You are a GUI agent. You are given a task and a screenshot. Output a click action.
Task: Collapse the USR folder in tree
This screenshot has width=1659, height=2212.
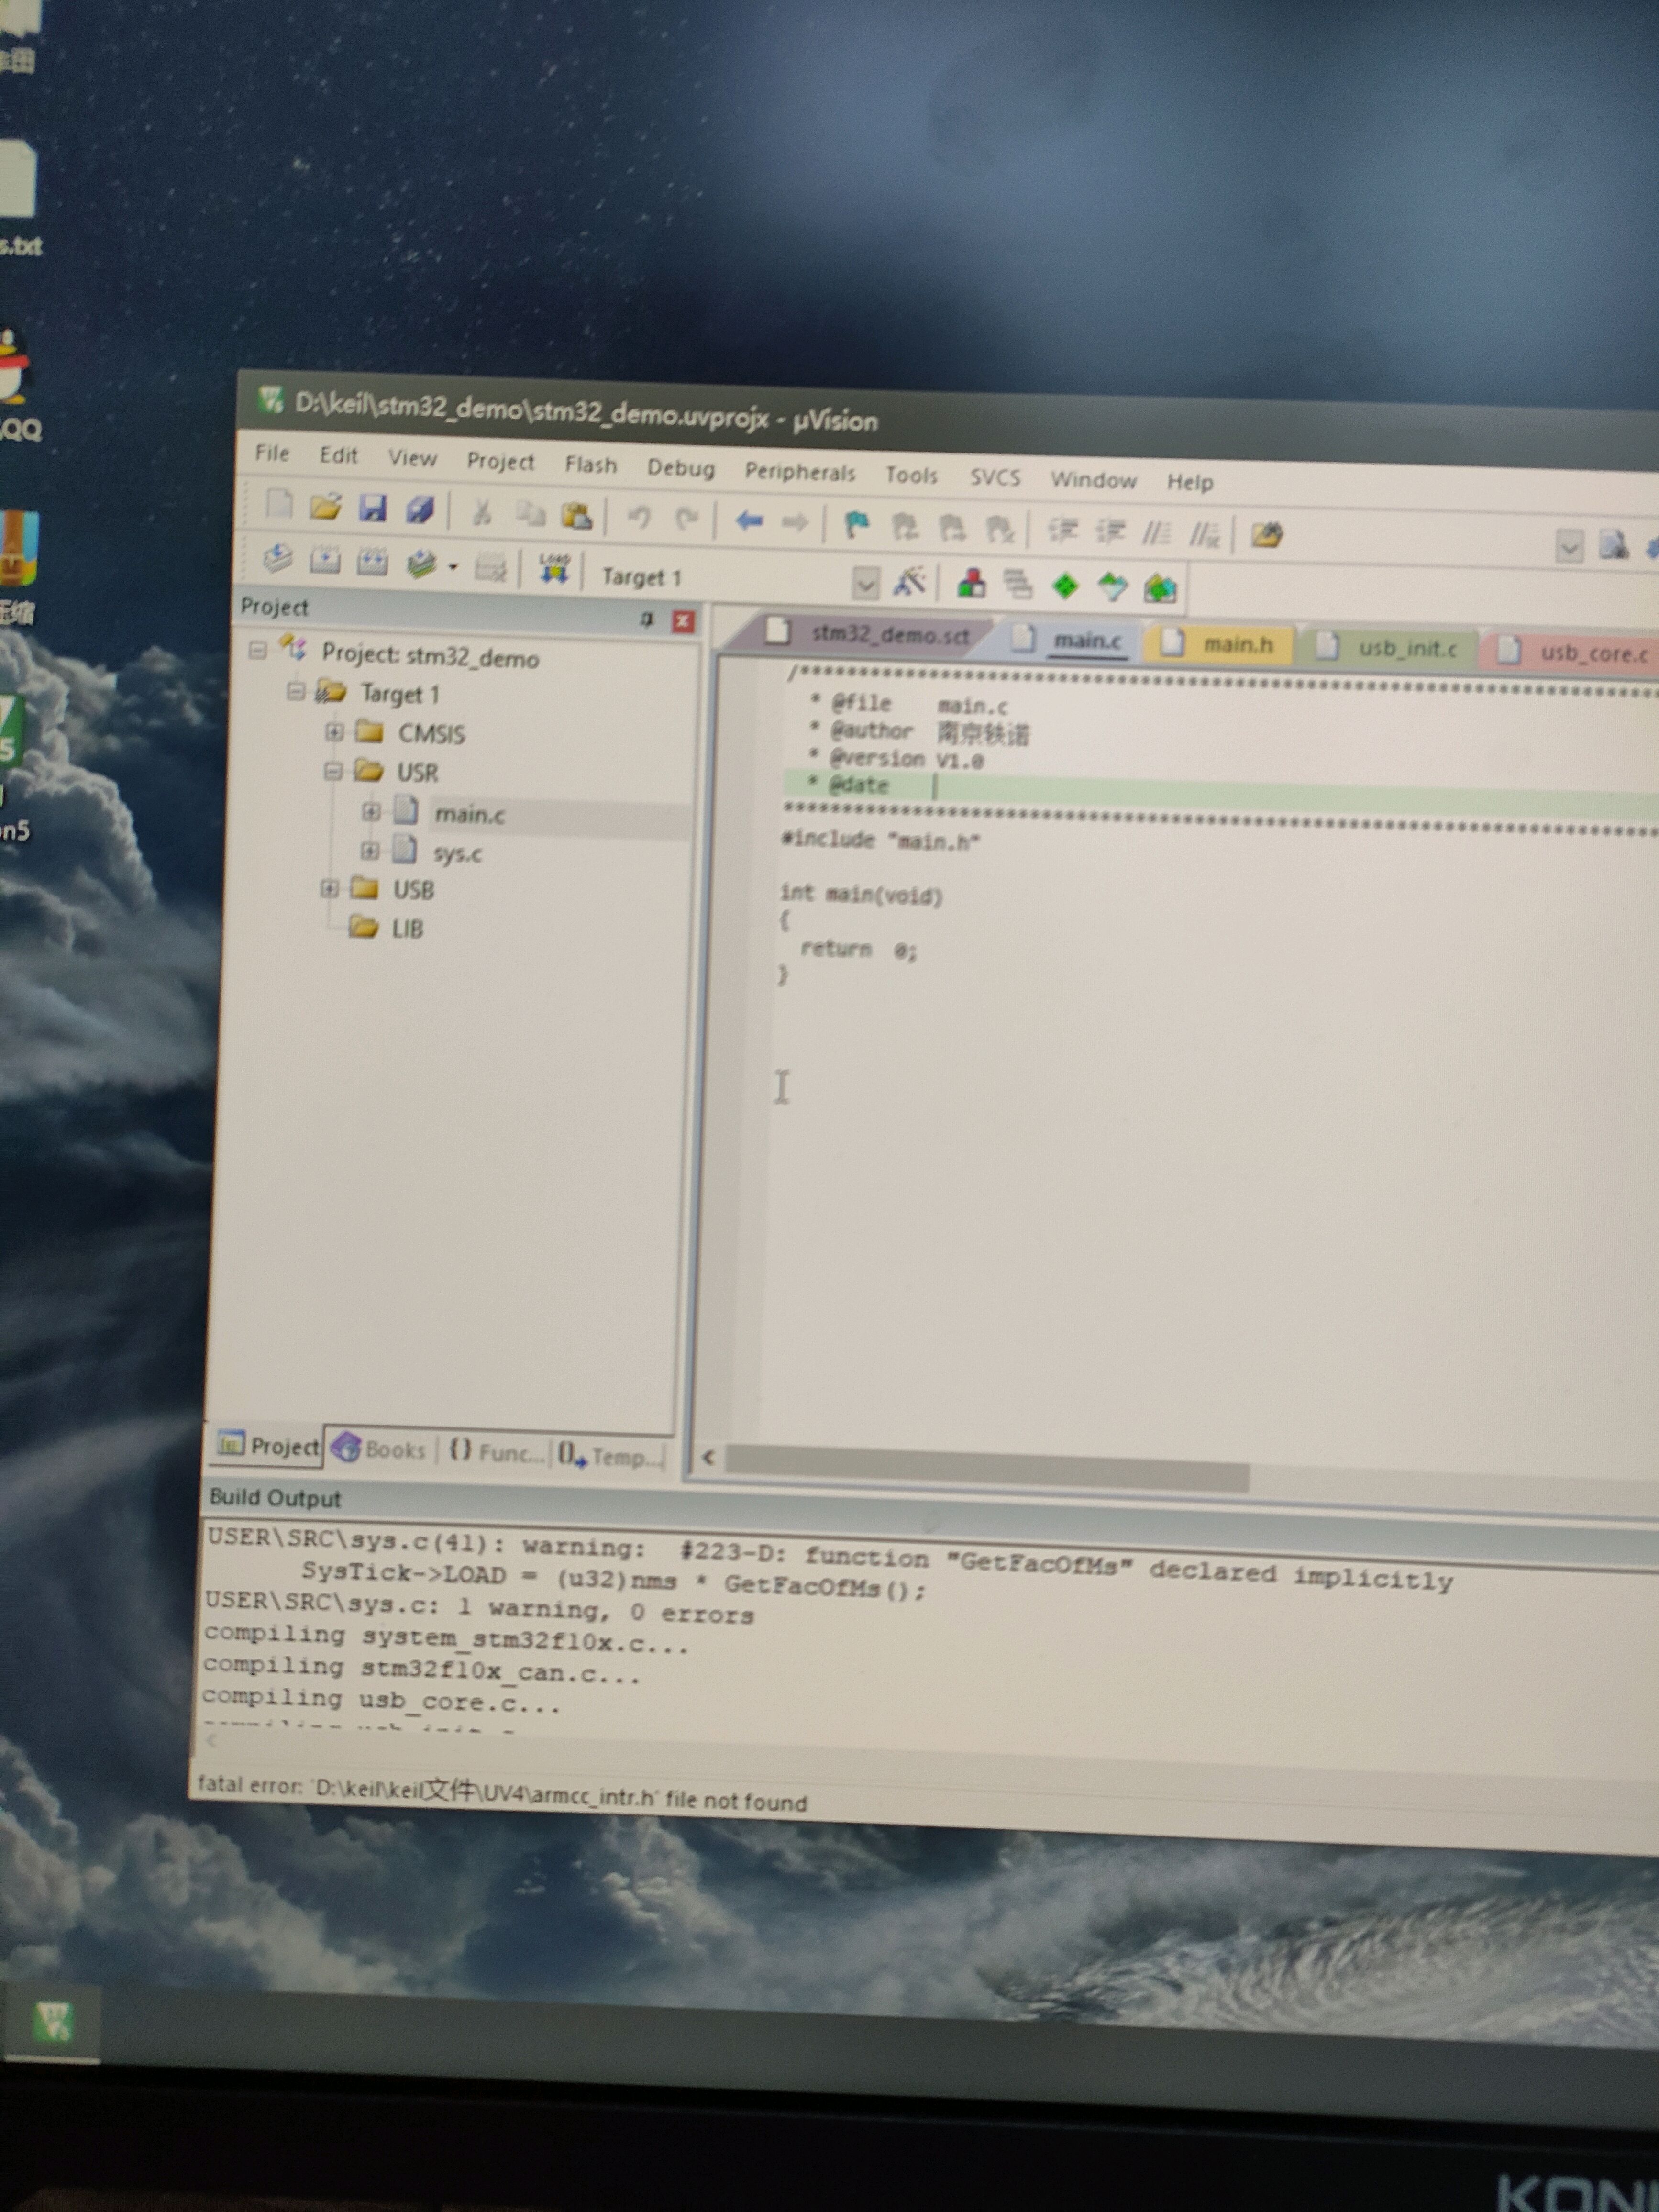(333, 771)
